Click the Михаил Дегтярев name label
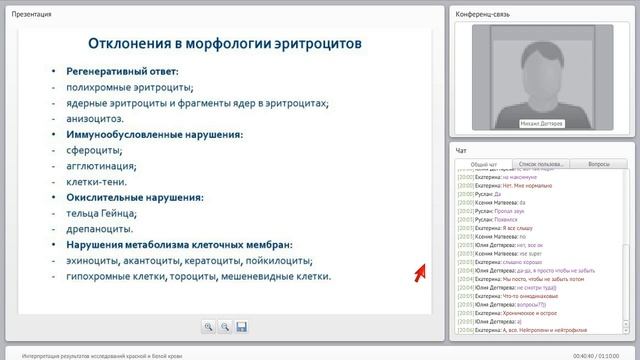This screenshot has height=360, width=640. [x=542, y=123]
